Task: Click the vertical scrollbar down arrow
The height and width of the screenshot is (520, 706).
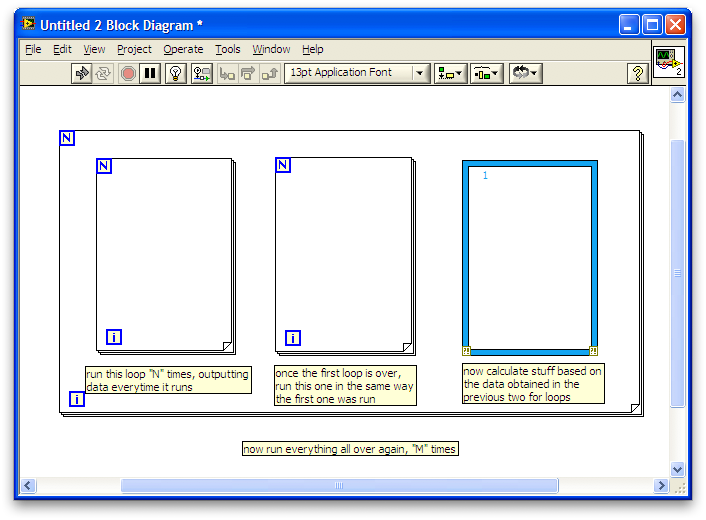Action: coord(677,469)
